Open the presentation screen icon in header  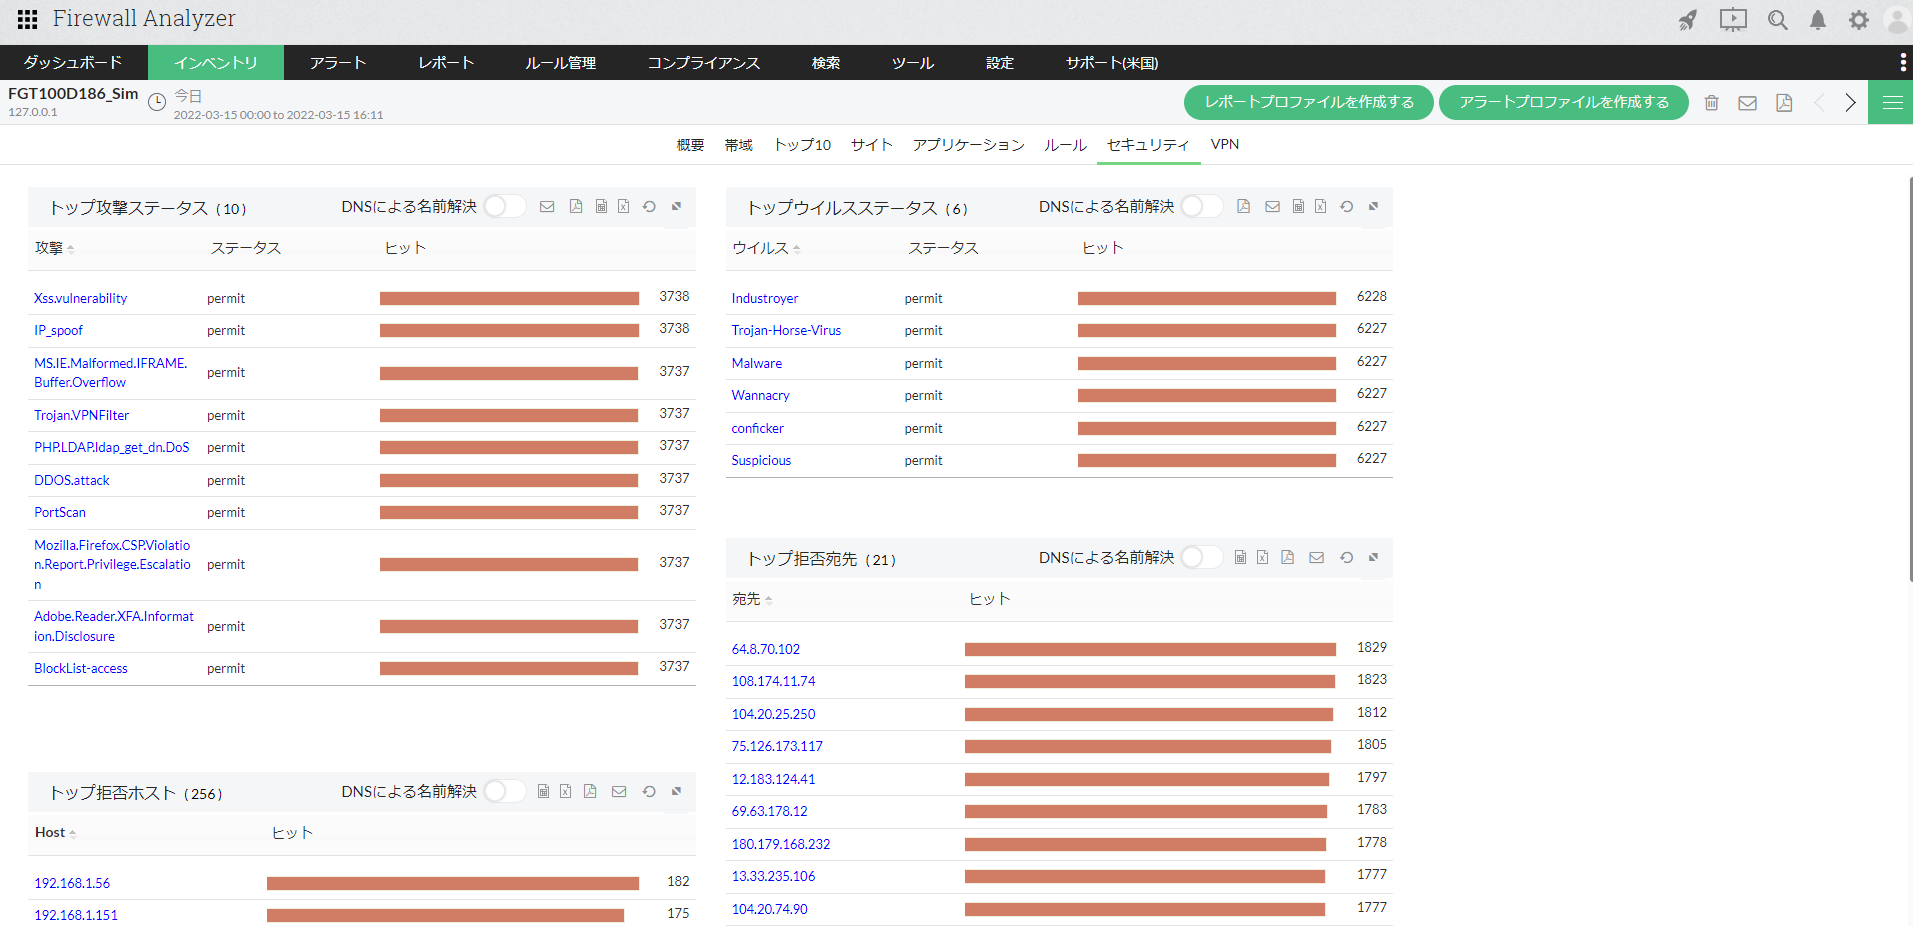(1733, 20)
